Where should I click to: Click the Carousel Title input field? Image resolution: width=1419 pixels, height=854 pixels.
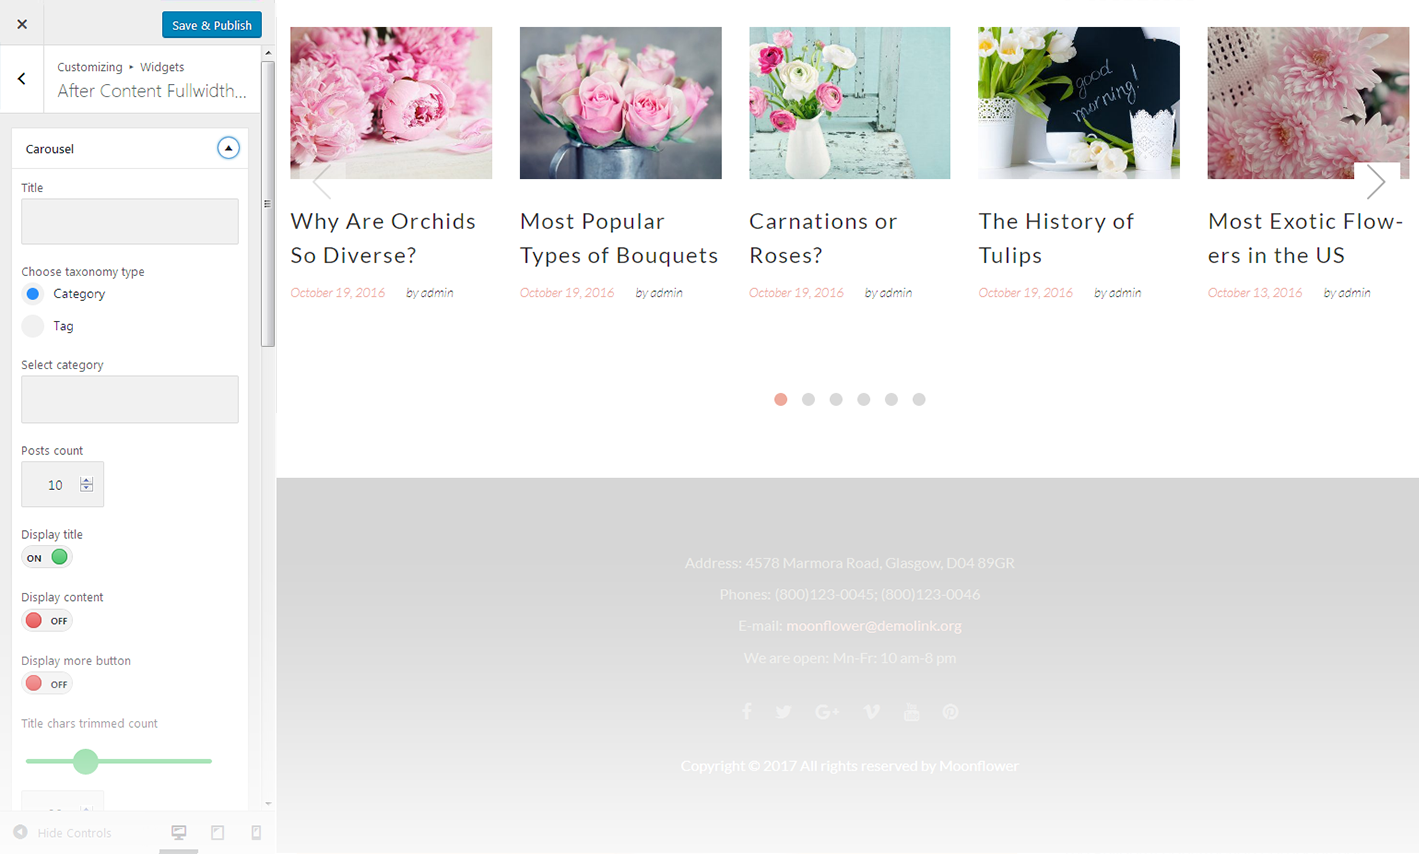[x=130, y=221]
